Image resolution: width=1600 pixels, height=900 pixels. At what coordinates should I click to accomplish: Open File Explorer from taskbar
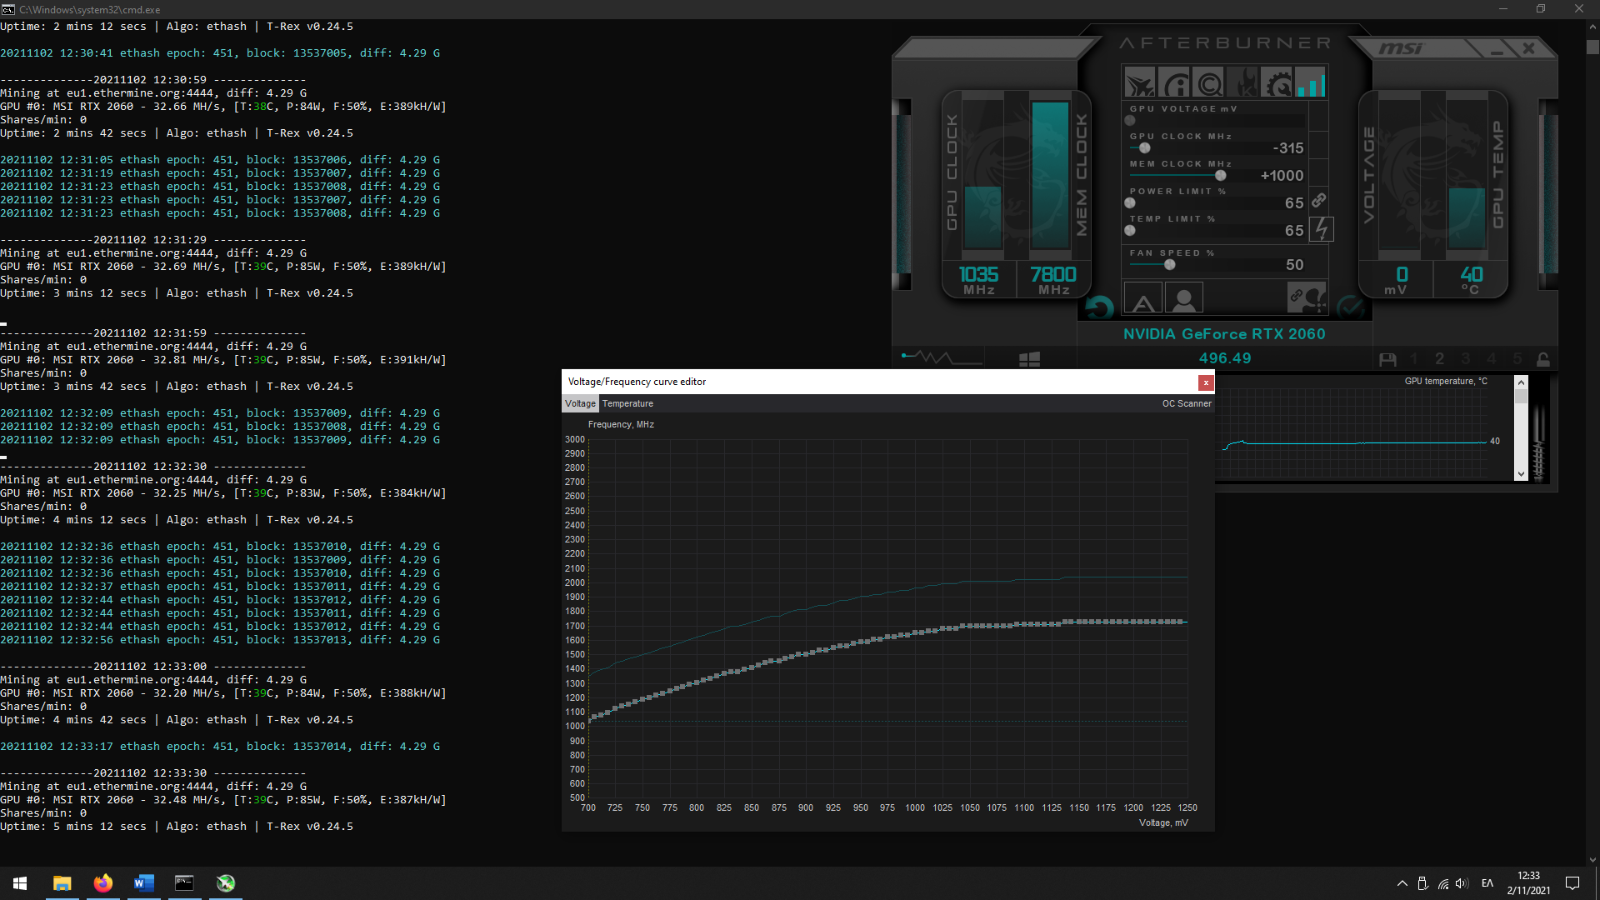tap(62, 883)
